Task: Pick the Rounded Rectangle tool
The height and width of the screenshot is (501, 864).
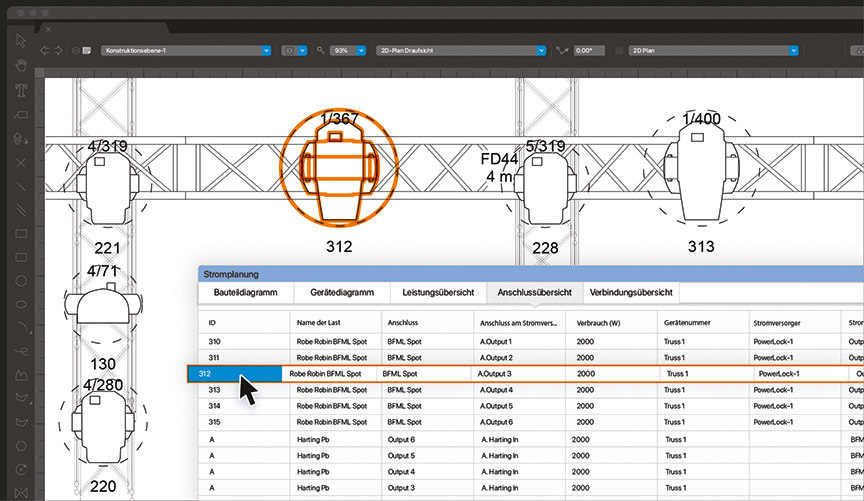Action: (21, 257)
